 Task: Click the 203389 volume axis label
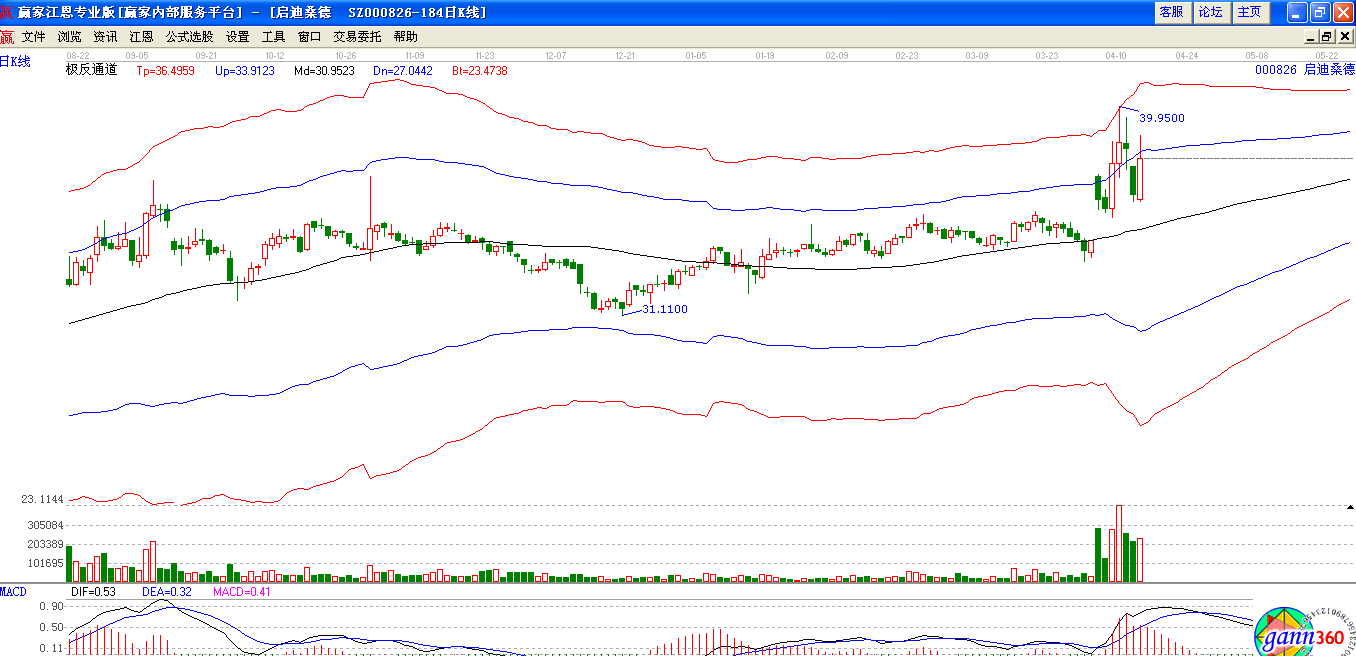point(46,545)
